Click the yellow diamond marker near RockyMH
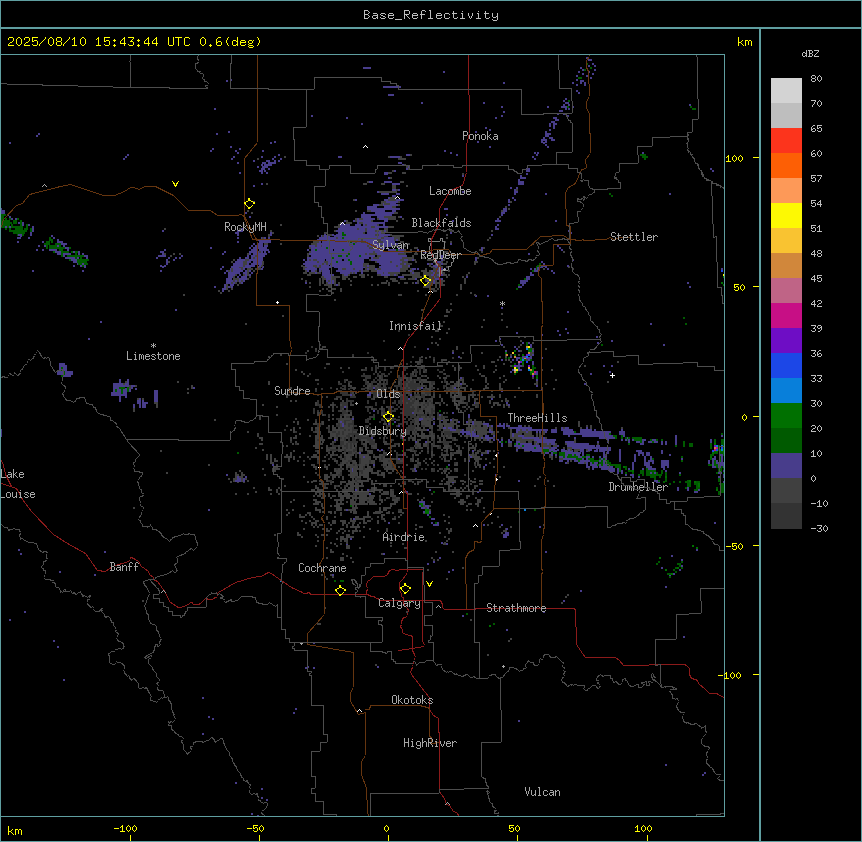Viewport: 862px width, 842px height. coord(250,204)
